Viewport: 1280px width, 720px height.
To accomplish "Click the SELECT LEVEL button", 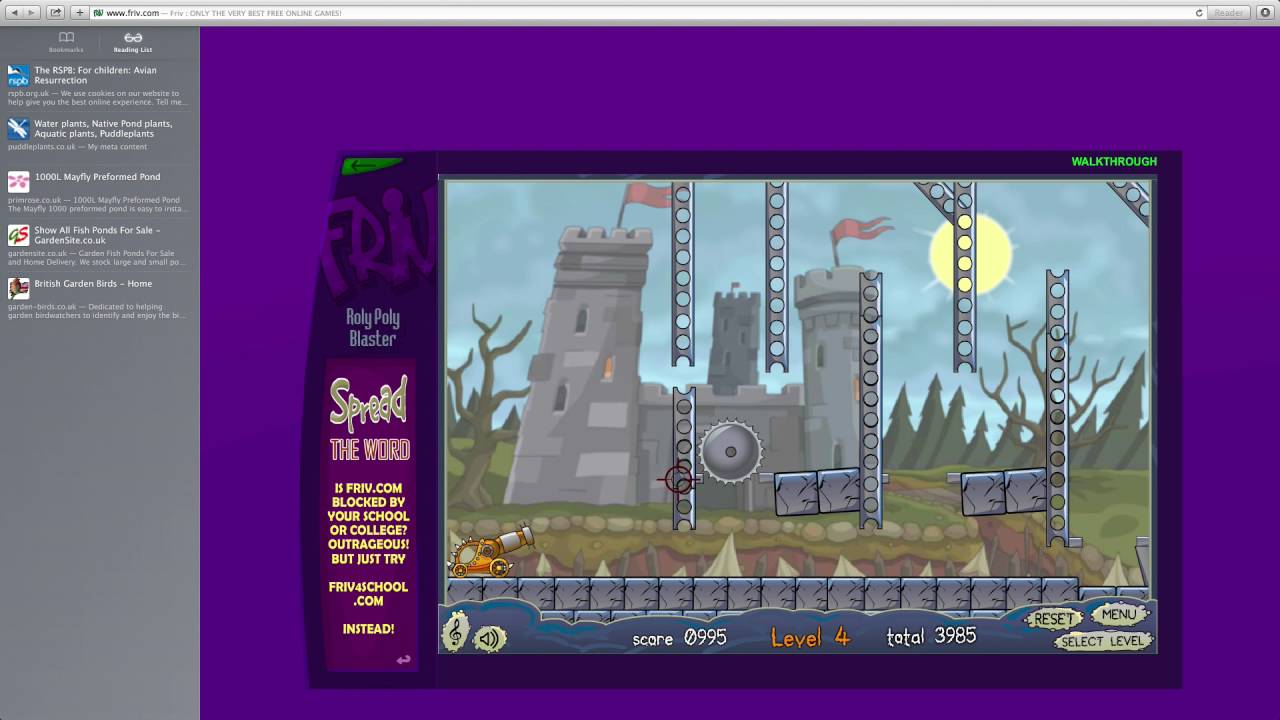I will pyautogui.click(x=1102, y=641).
